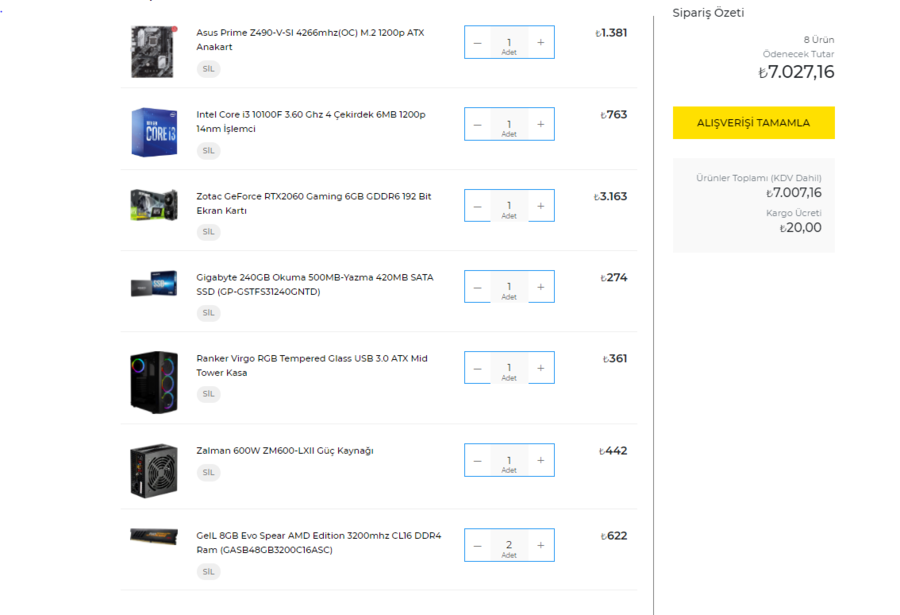900x615 pixels.
Task: Click the Intel Core i3 box image
Action: click(x=154, y=132)
